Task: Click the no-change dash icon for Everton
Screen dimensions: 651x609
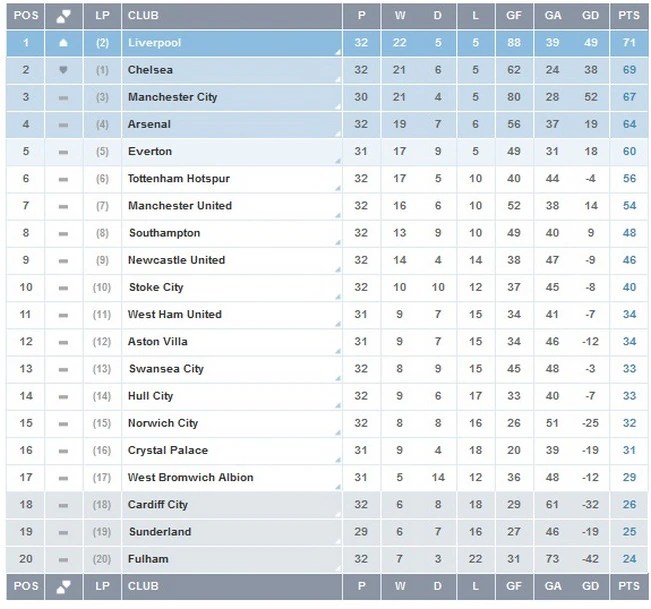Action: point(63,152)
